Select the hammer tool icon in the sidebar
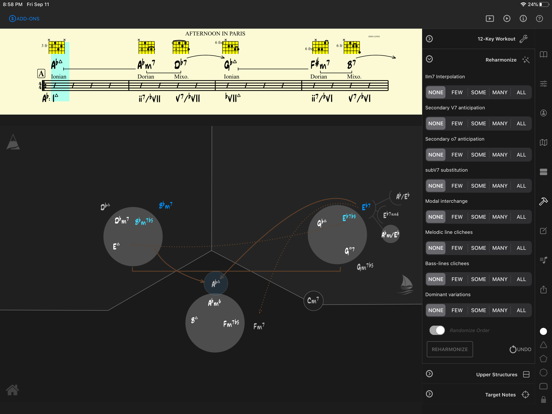This screenshot has width=552, height=414. (x=544, y=201)
